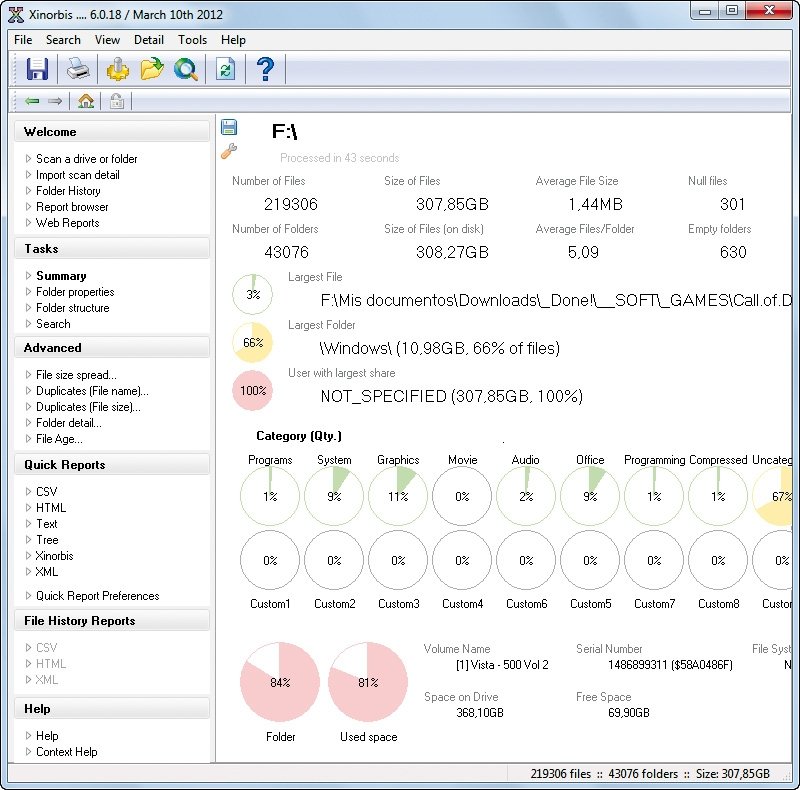Generate Tree quick report
The width and height of the screenshot is (800, 790).
47,539
